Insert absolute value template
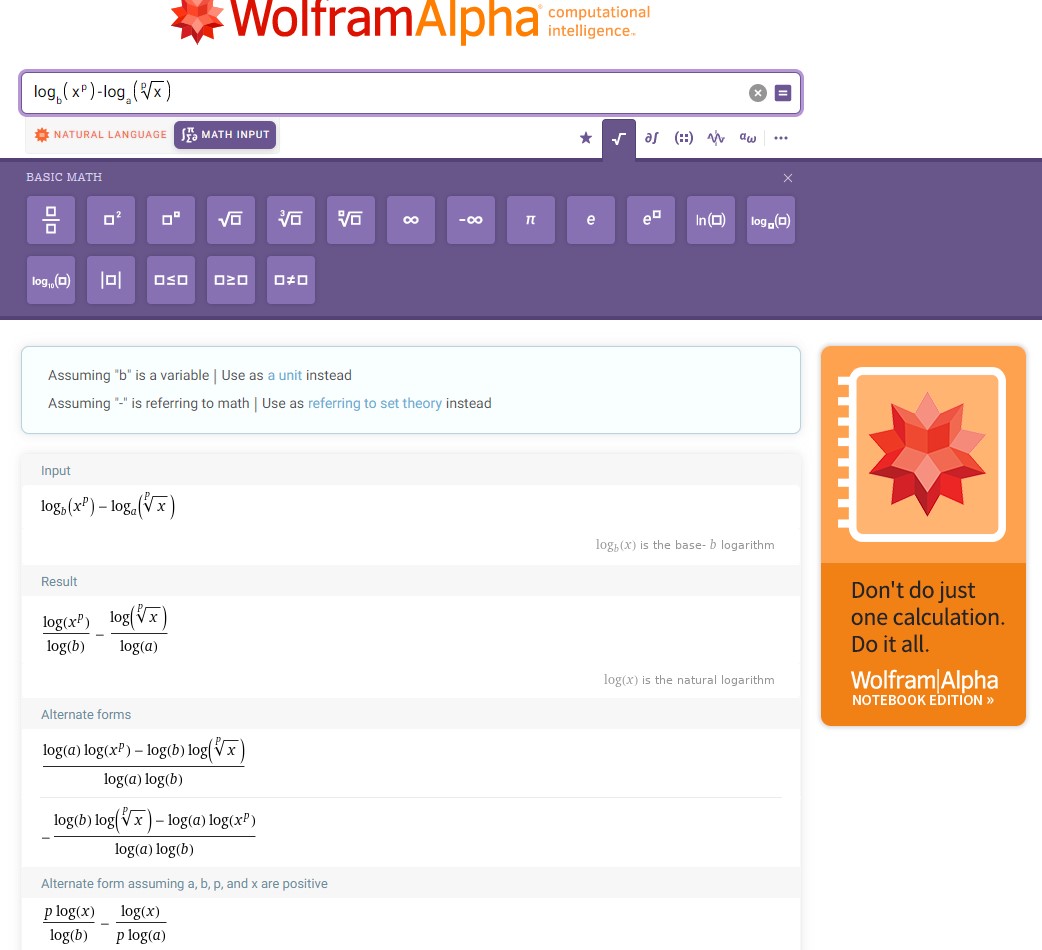Screen dimensions: 1042x950 pyautogui.click(x=111, y=280)
